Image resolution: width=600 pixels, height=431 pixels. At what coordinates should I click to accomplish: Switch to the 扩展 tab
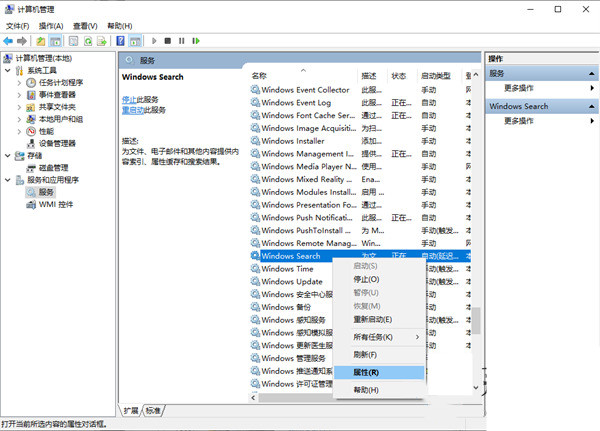(131, 411)
